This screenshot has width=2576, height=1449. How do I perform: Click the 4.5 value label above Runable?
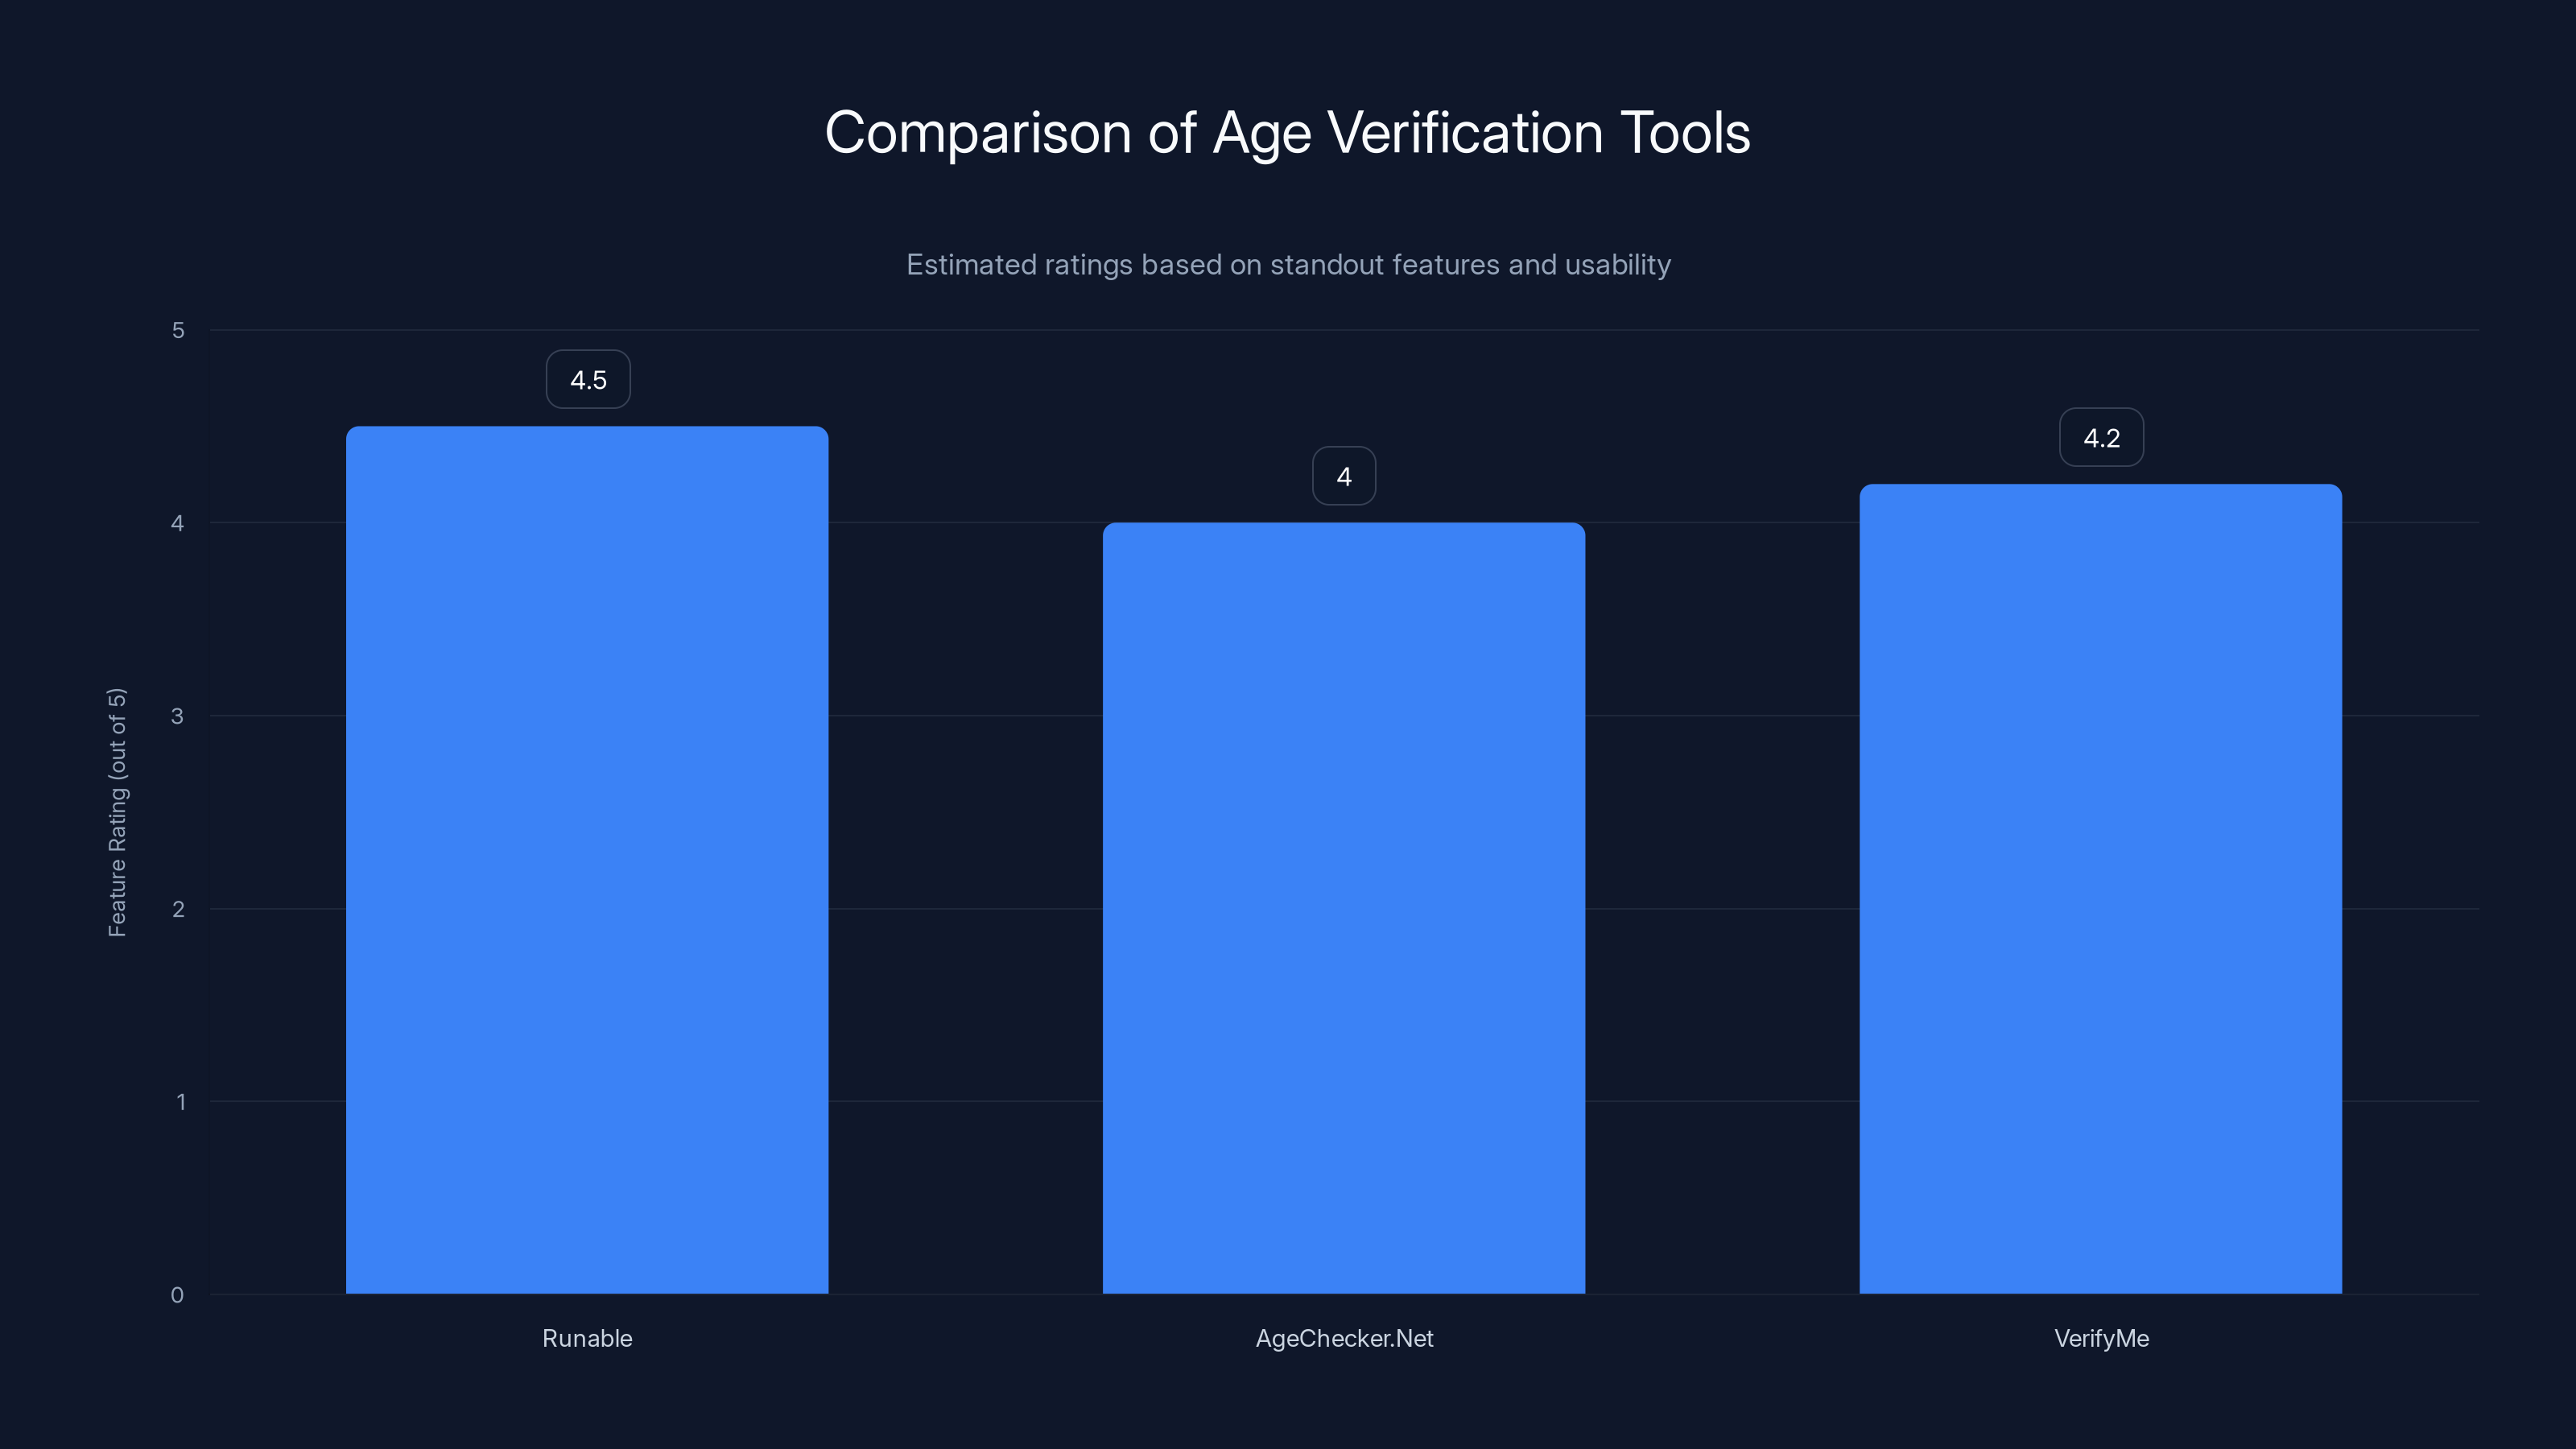point(588,378)
